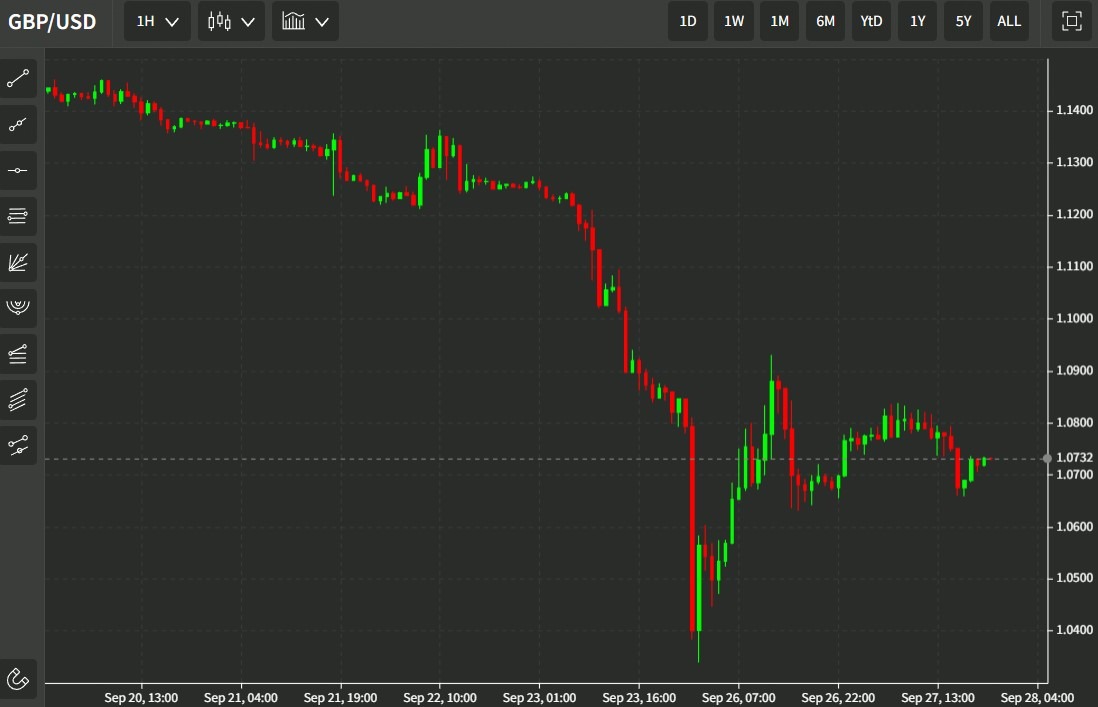The image size is (1098, 707).
Task: Set chart range to 5Y
Action: coord(964,21)
